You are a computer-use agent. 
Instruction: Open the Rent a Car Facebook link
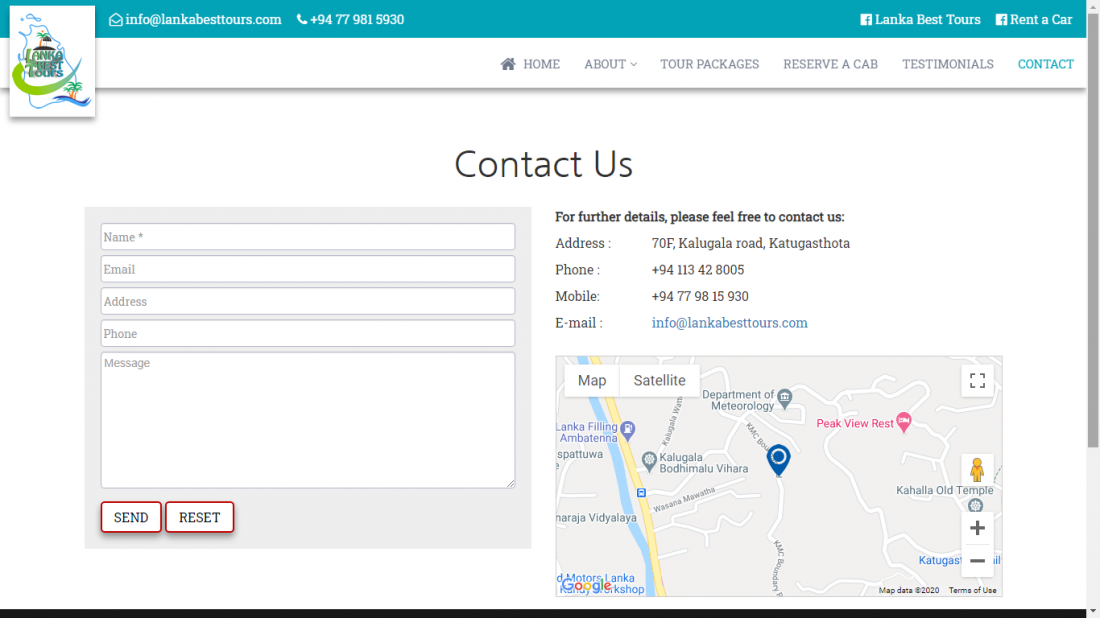pos(1033,19)
